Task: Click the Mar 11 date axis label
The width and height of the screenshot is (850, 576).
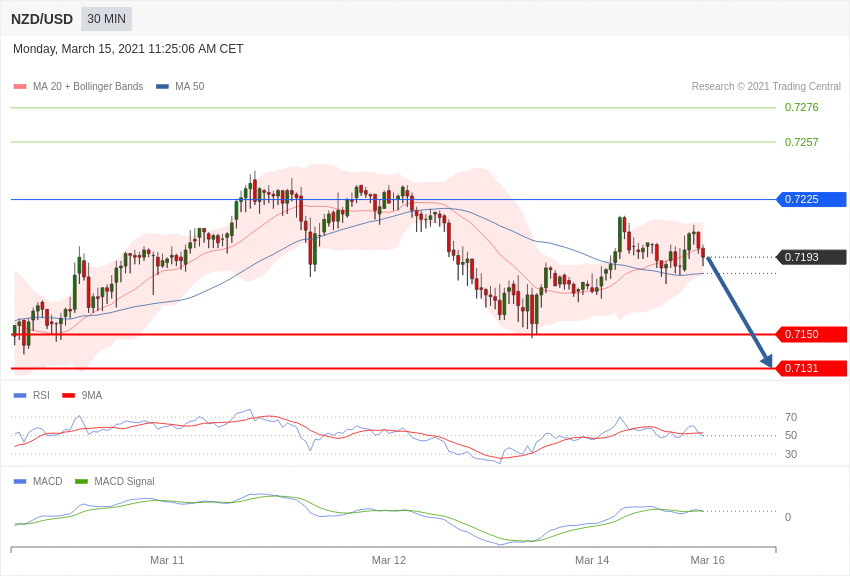Action: click(167, 560)
